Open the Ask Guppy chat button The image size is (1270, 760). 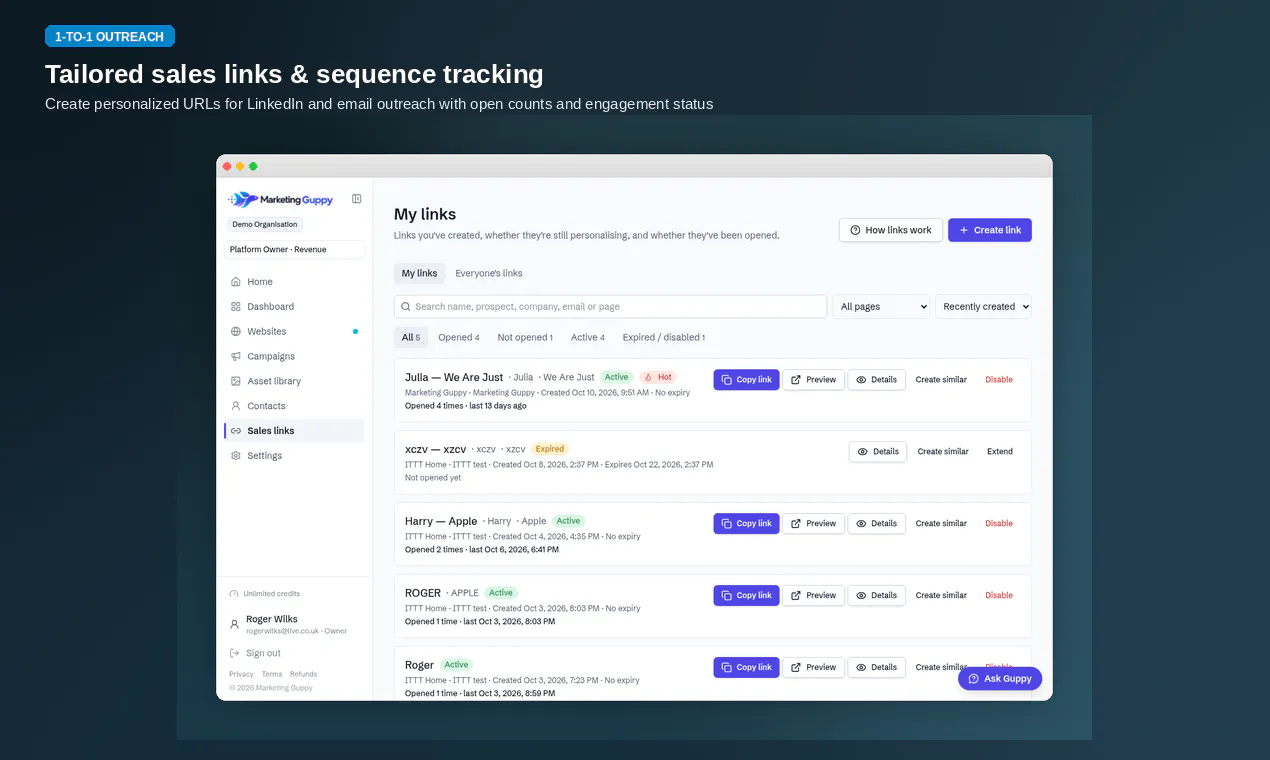click(x=1000, y=679)
